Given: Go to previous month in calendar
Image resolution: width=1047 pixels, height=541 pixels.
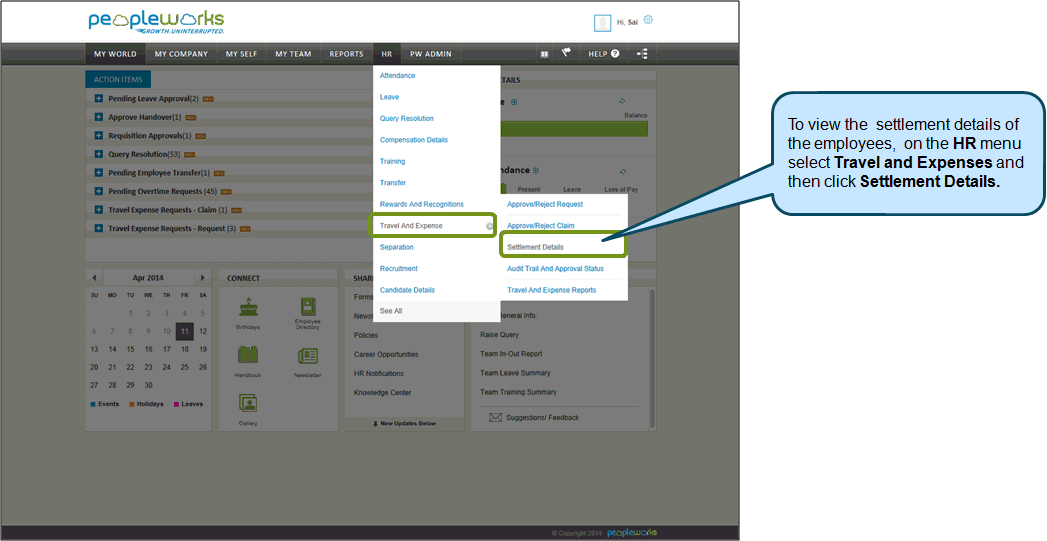Looking at the screenshot, I should click(x=94, y=278).
